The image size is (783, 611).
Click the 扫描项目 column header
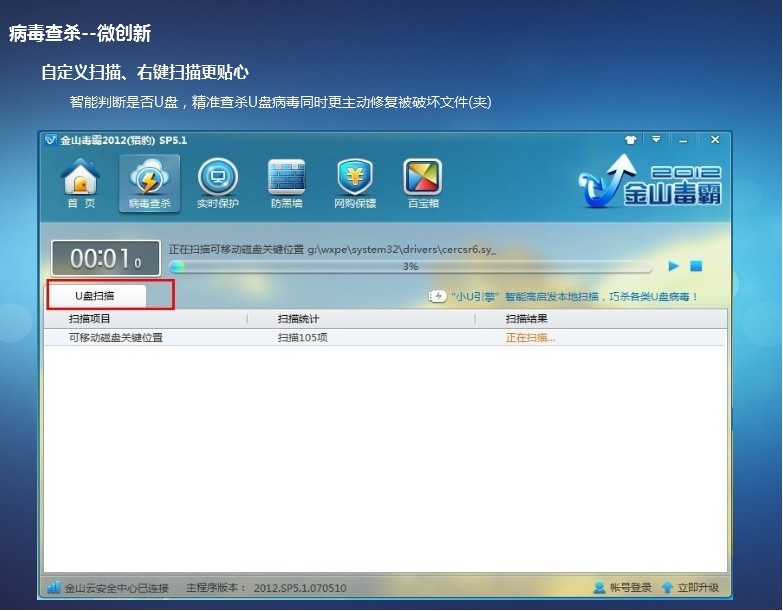pyautogui.click(x=90, y=319)
